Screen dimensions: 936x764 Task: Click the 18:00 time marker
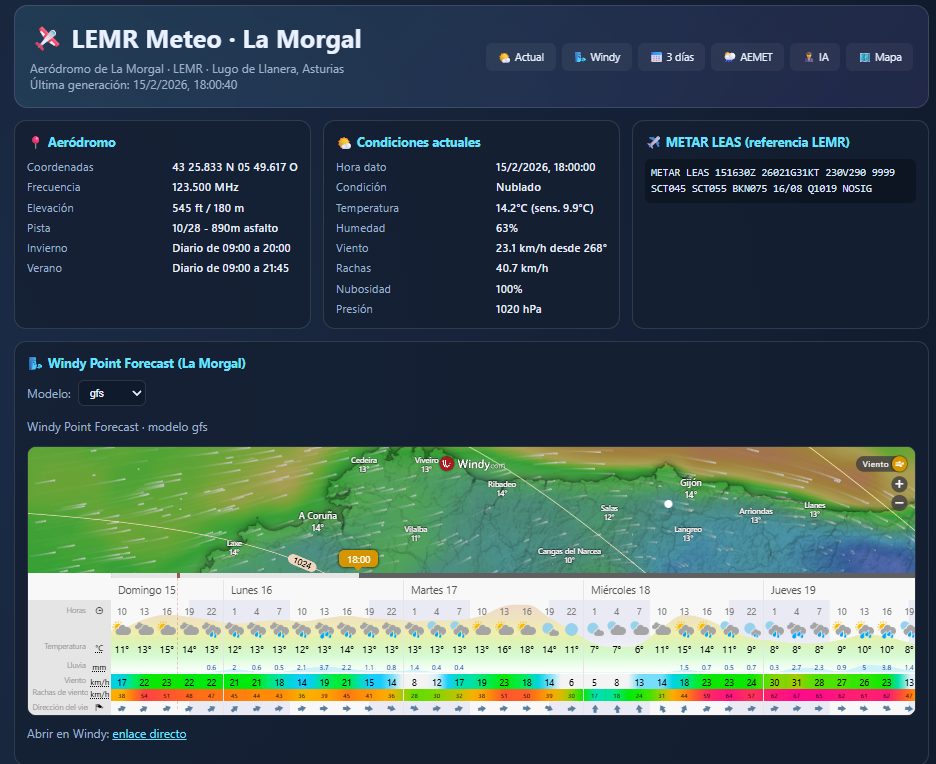[x=359, y=560]
